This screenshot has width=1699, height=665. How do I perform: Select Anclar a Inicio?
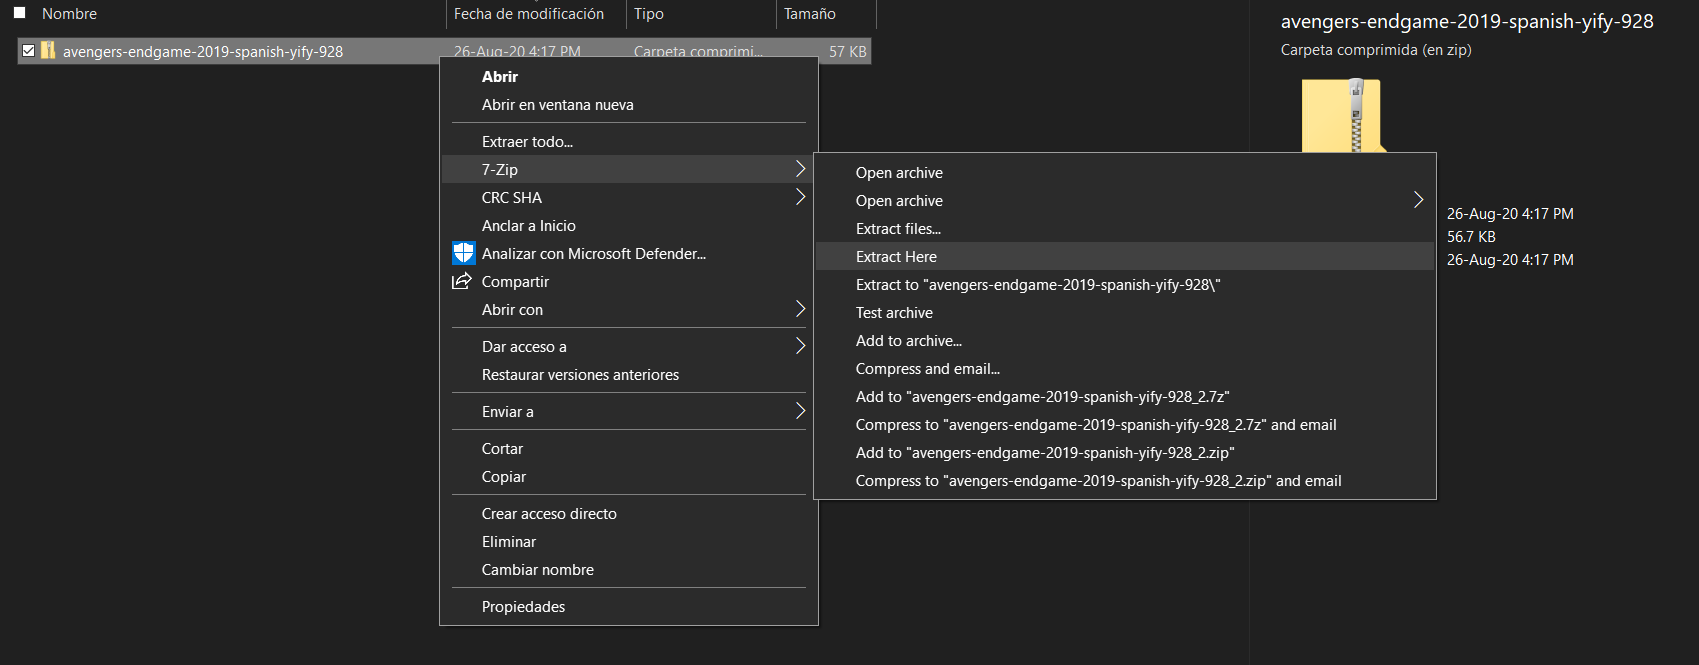[629, 225]
